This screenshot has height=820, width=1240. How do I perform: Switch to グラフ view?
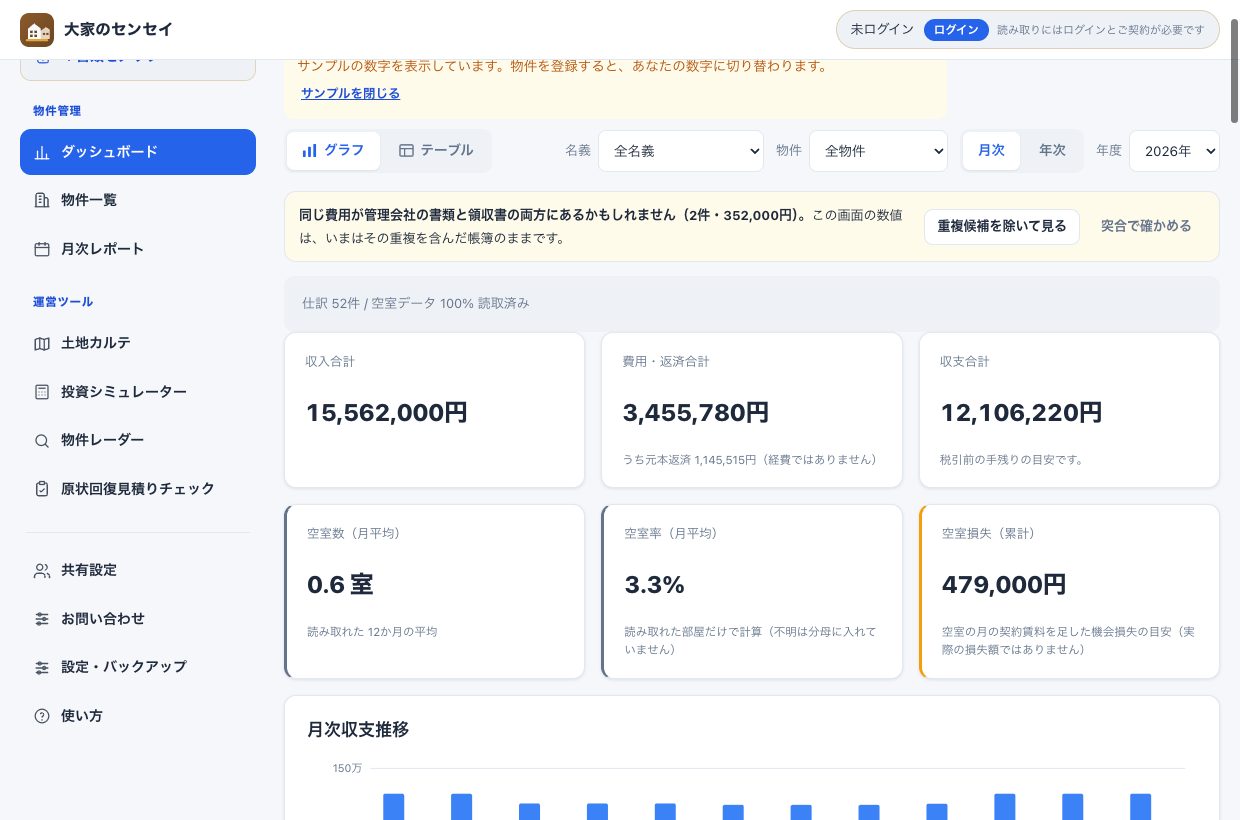333,150
